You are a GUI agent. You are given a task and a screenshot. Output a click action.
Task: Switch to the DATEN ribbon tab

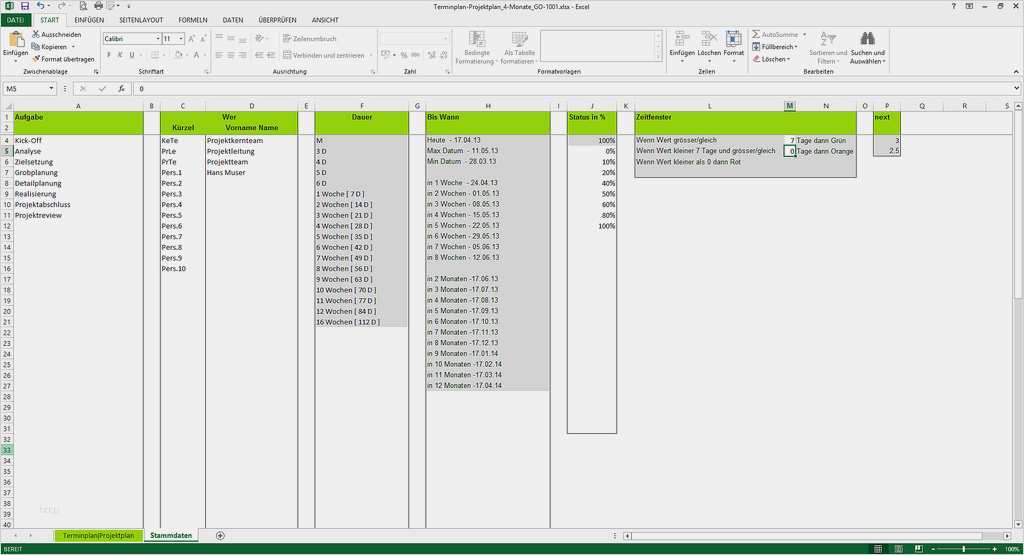(x=232, y=20)
